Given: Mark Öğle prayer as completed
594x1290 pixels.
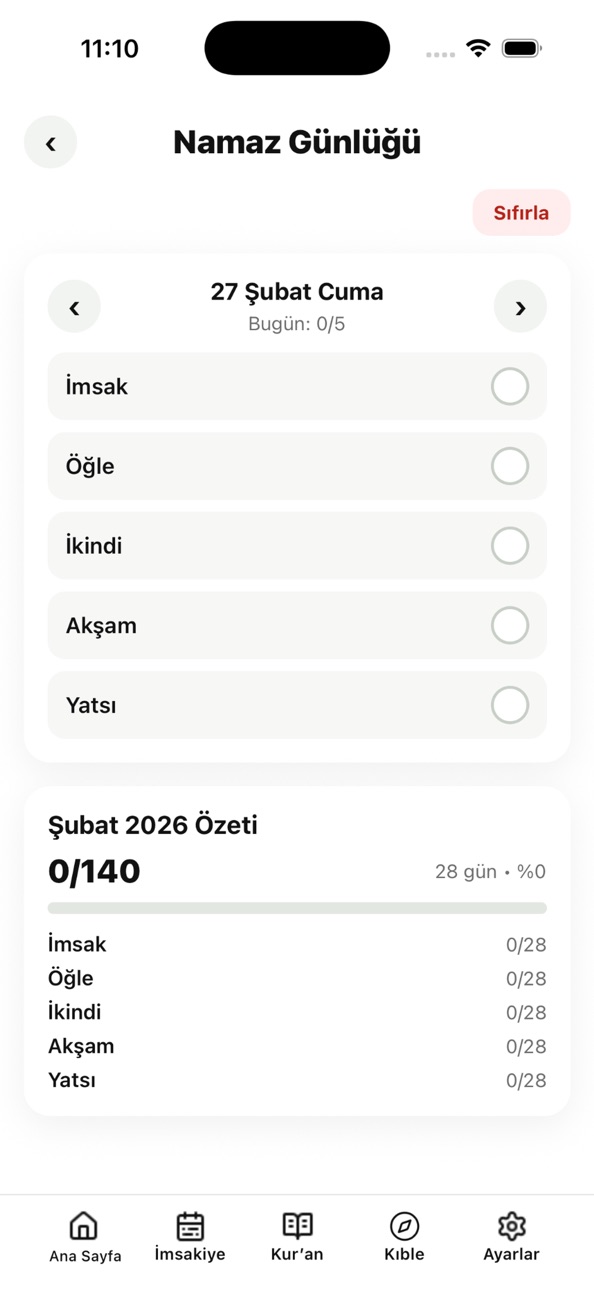Looking at the screenshot, I should click(510, 466).
